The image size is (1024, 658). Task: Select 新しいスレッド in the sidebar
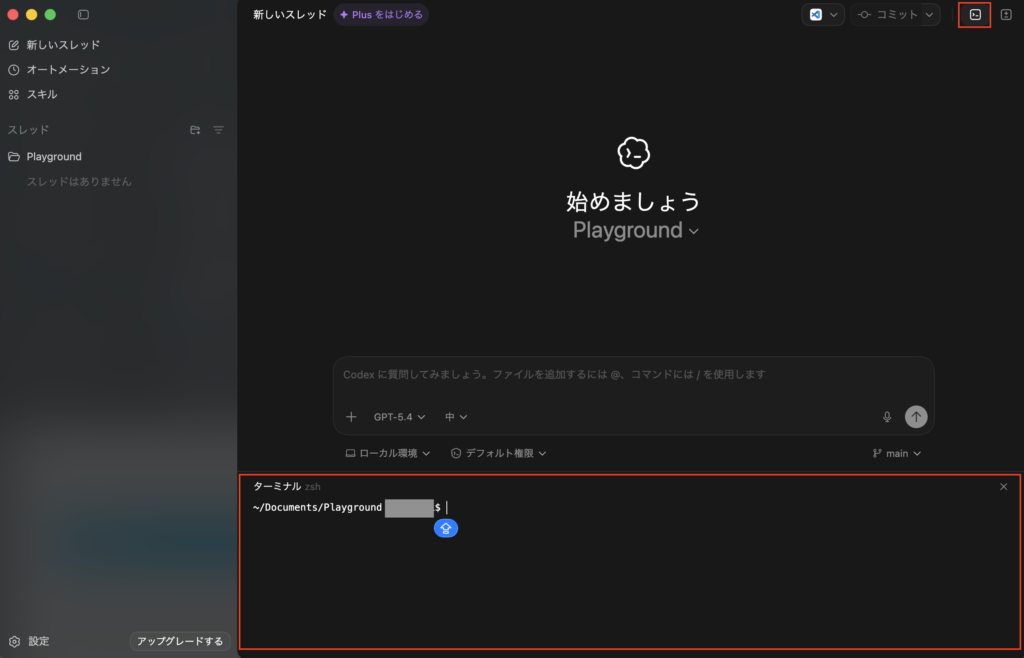(x=63, y=45)
